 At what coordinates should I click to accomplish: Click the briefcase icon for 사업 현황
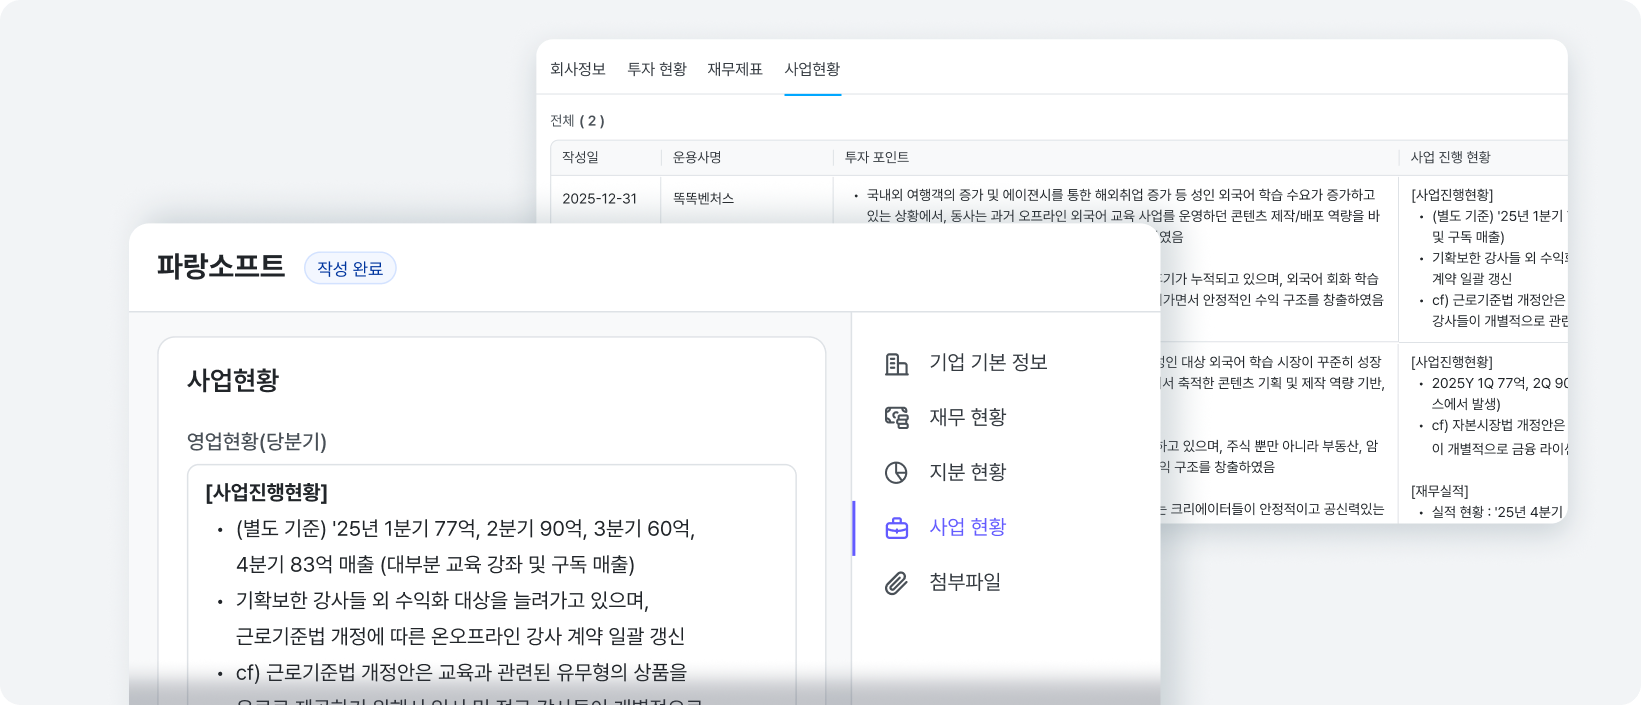896,528
